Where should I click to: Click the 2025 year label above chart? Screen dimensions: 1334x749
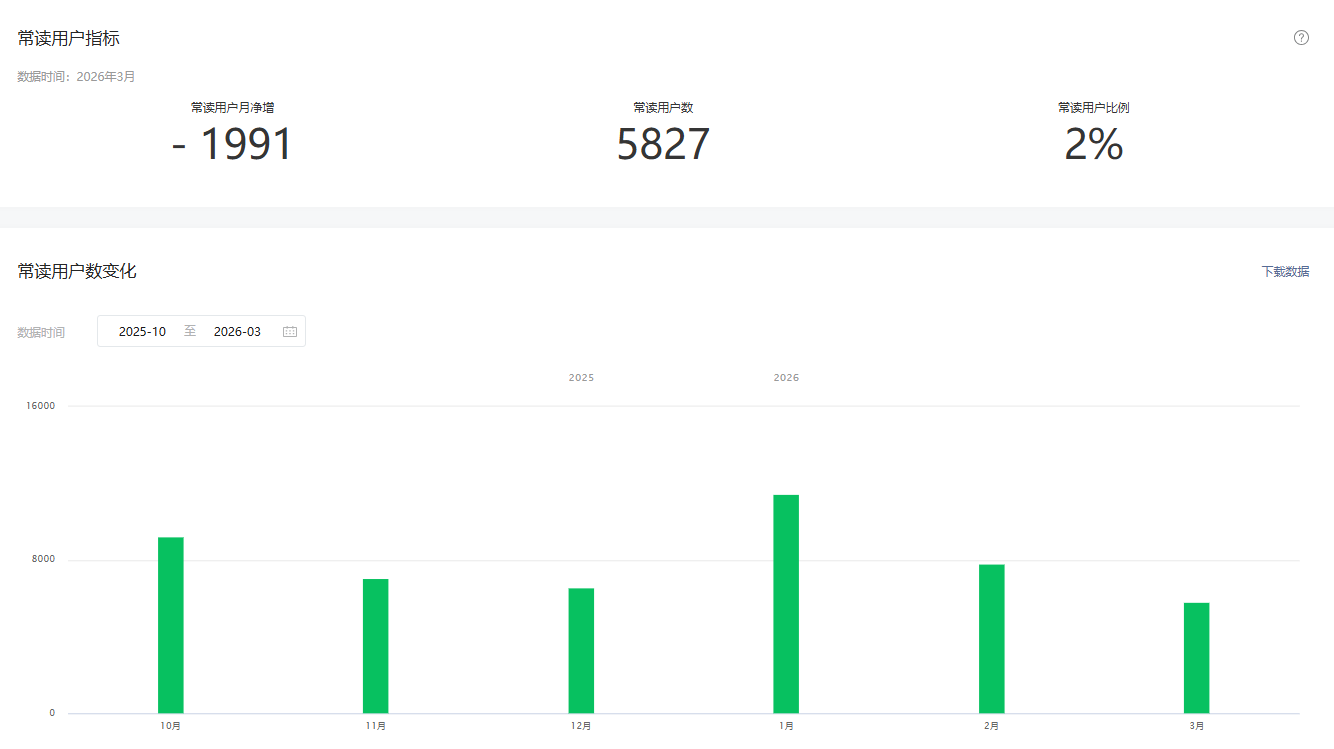[x=581, y=378]
